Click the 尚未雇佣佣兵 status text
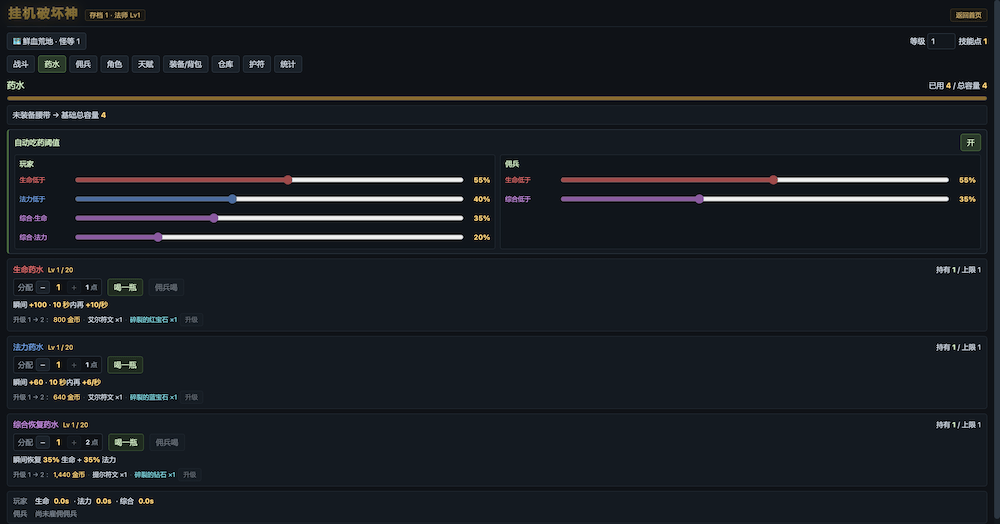1000x524 pixels. click(56, 514)
